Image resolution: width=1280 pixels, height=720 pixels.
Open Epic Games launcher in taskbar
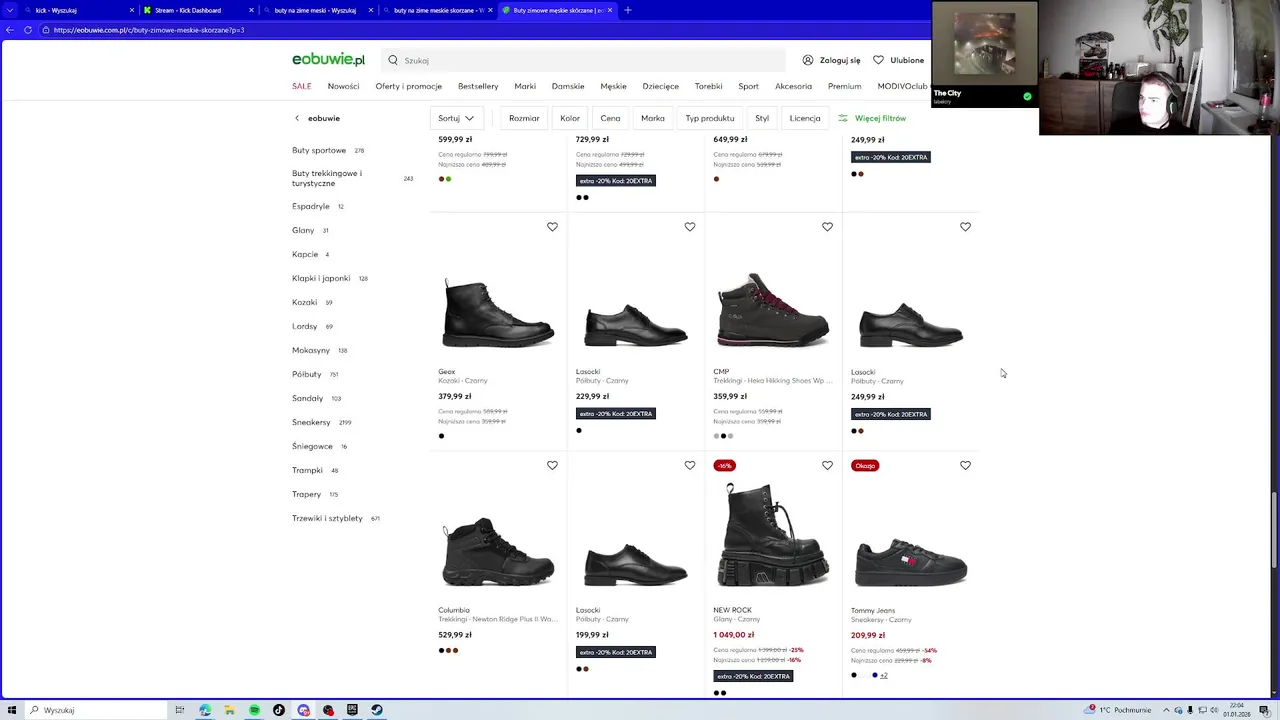tap(352, 710)
